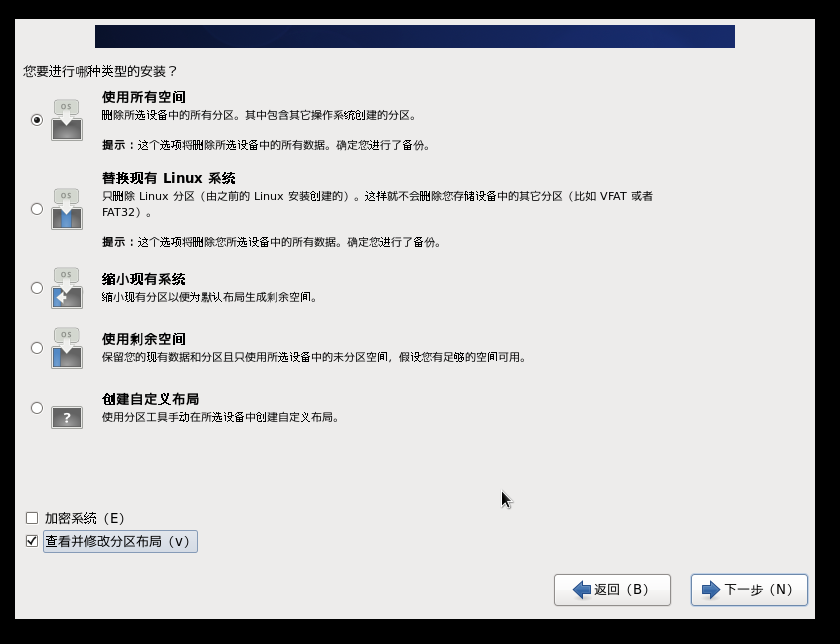Image resolution: width=840 pixels, height=644 pixels.
Task: Click the 创建自定义布局 question mark icon
Action: pyautogui.click(x=67, y=417)
